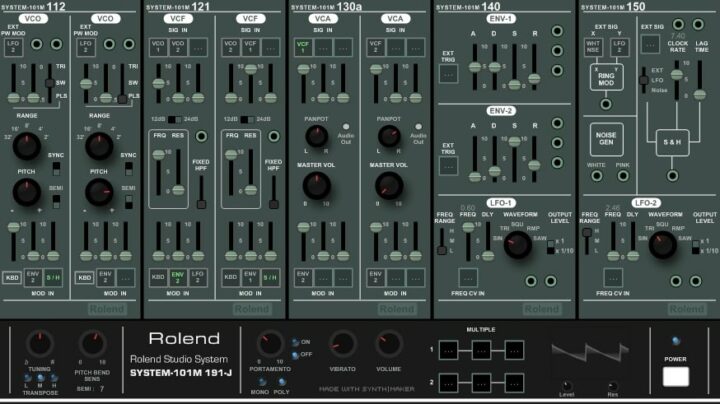Click the PORTAMENTO knob

(x=271, y=344)
